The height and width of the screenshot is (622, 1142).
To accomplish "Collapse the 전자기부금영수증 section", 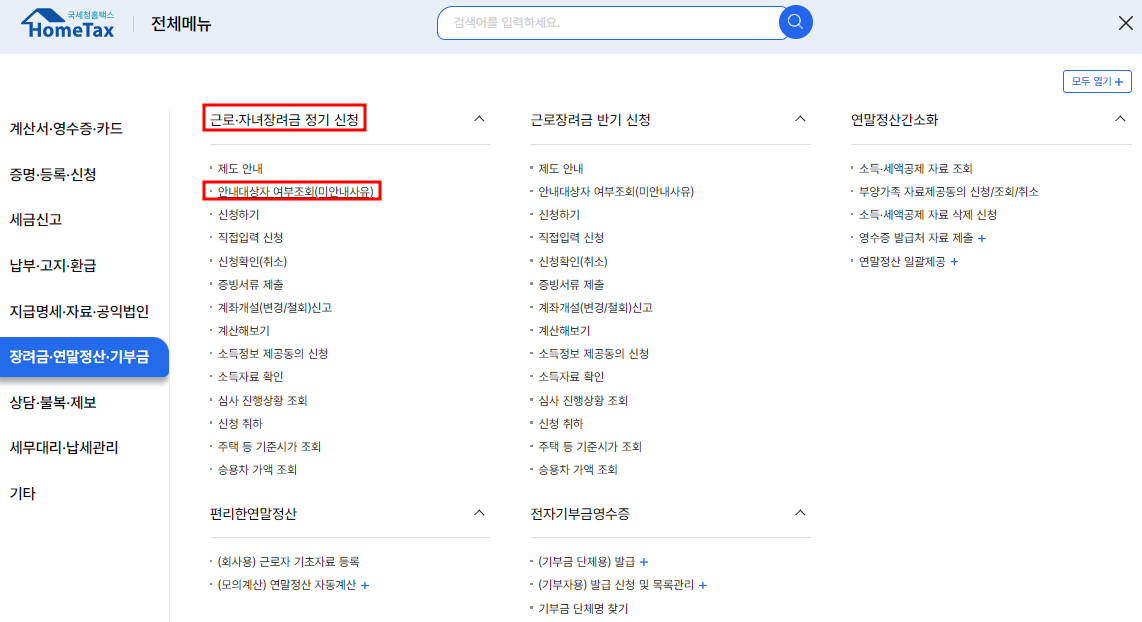I will point(800,512).
